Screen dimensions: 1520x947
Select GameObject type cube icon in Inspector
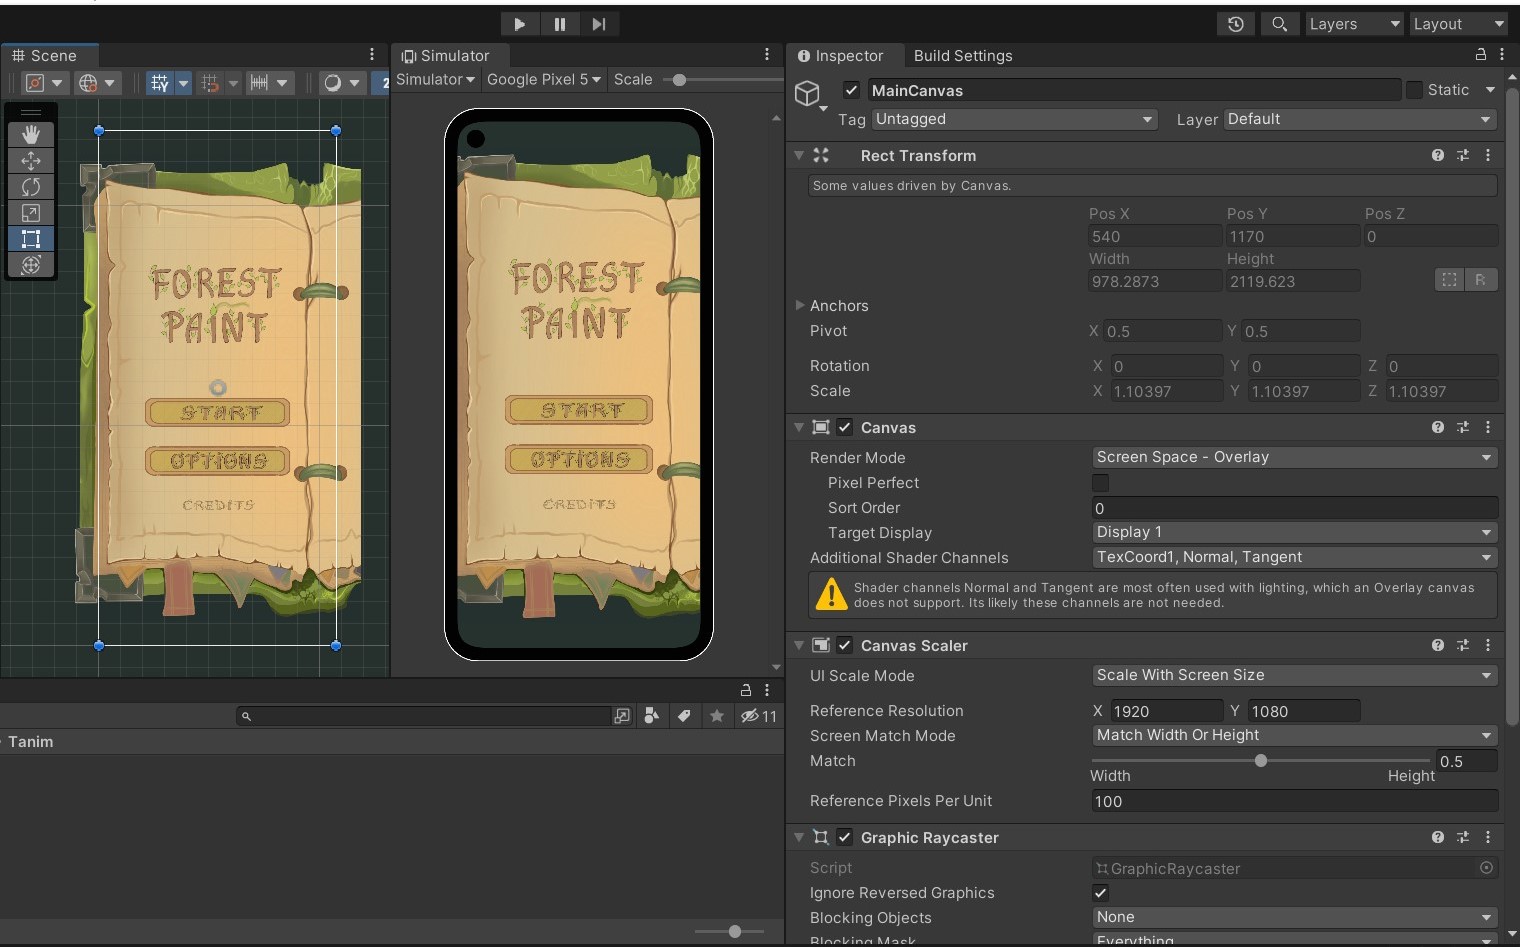[x=807, y=94]
